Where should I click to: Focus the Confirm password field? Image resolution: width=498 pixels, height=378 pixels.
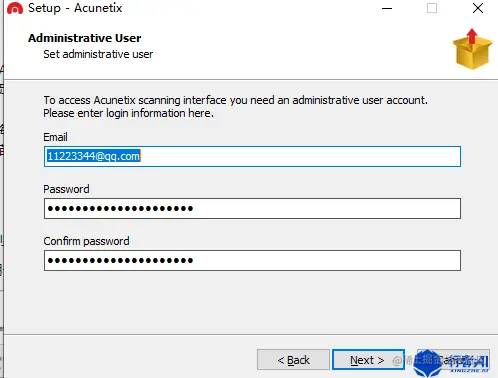point(252,261)
